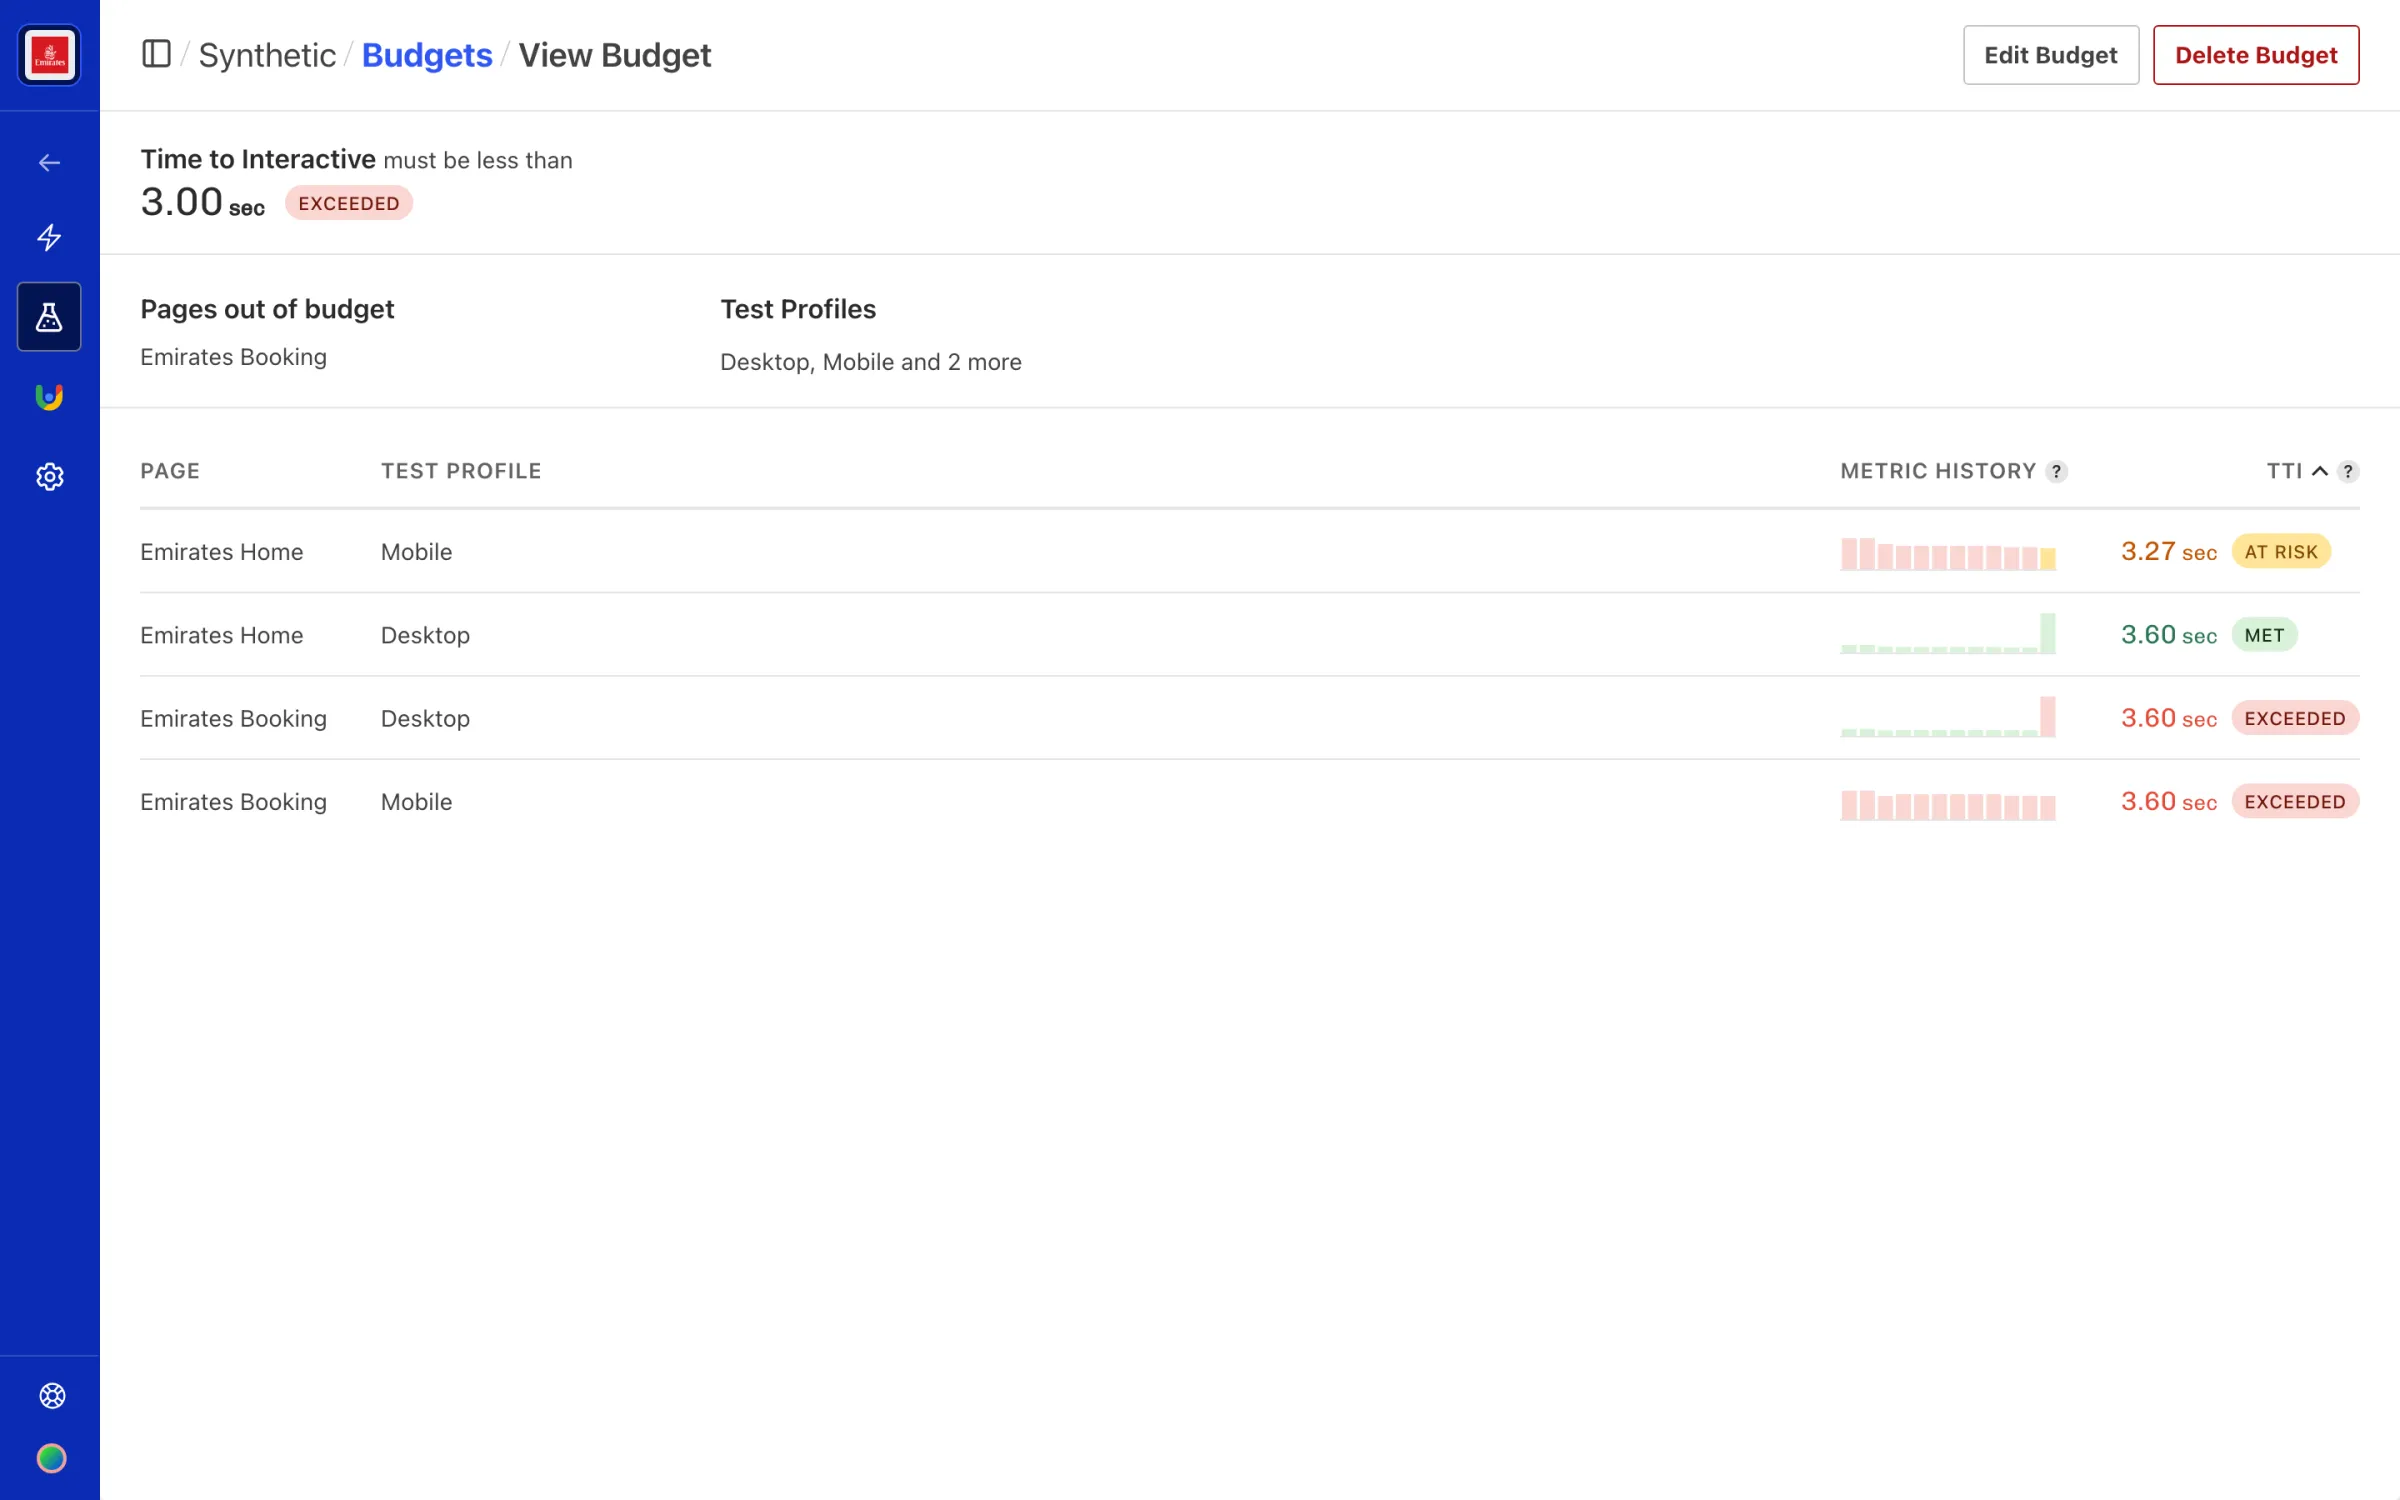Click Mobile profile in Emirates Home row
The height and width of the screenshot is (1500, 2400).
click(x=416, y=552)
